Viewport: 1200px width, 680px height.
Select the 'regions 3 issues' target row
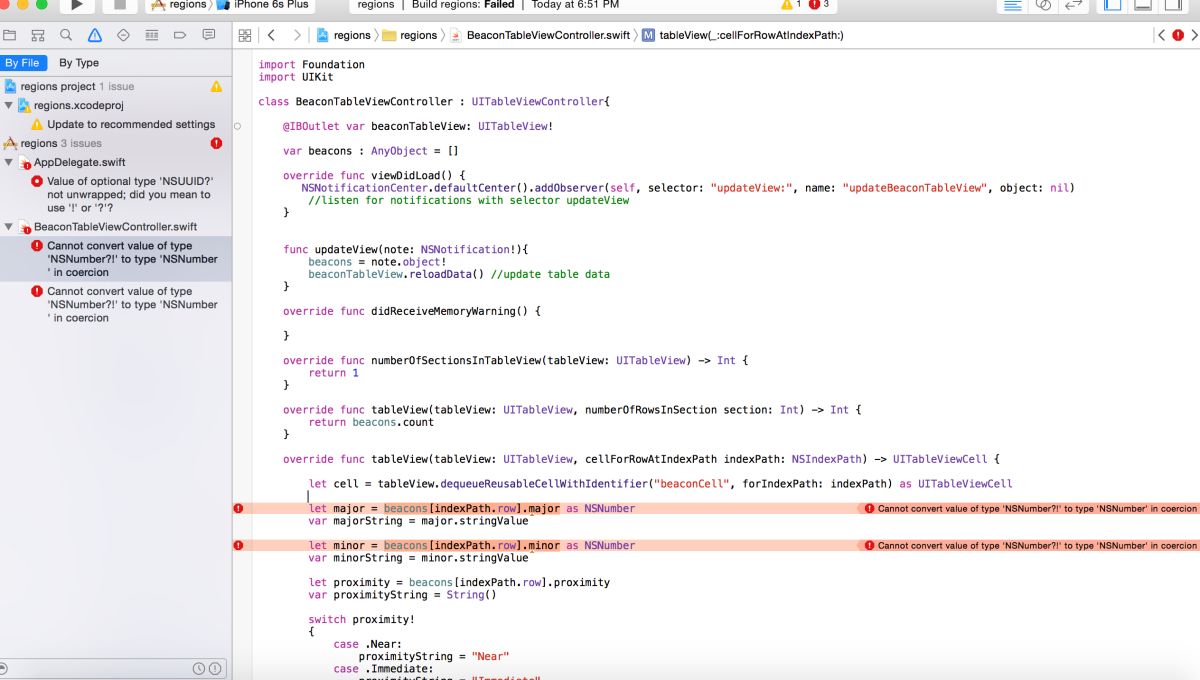115,144
